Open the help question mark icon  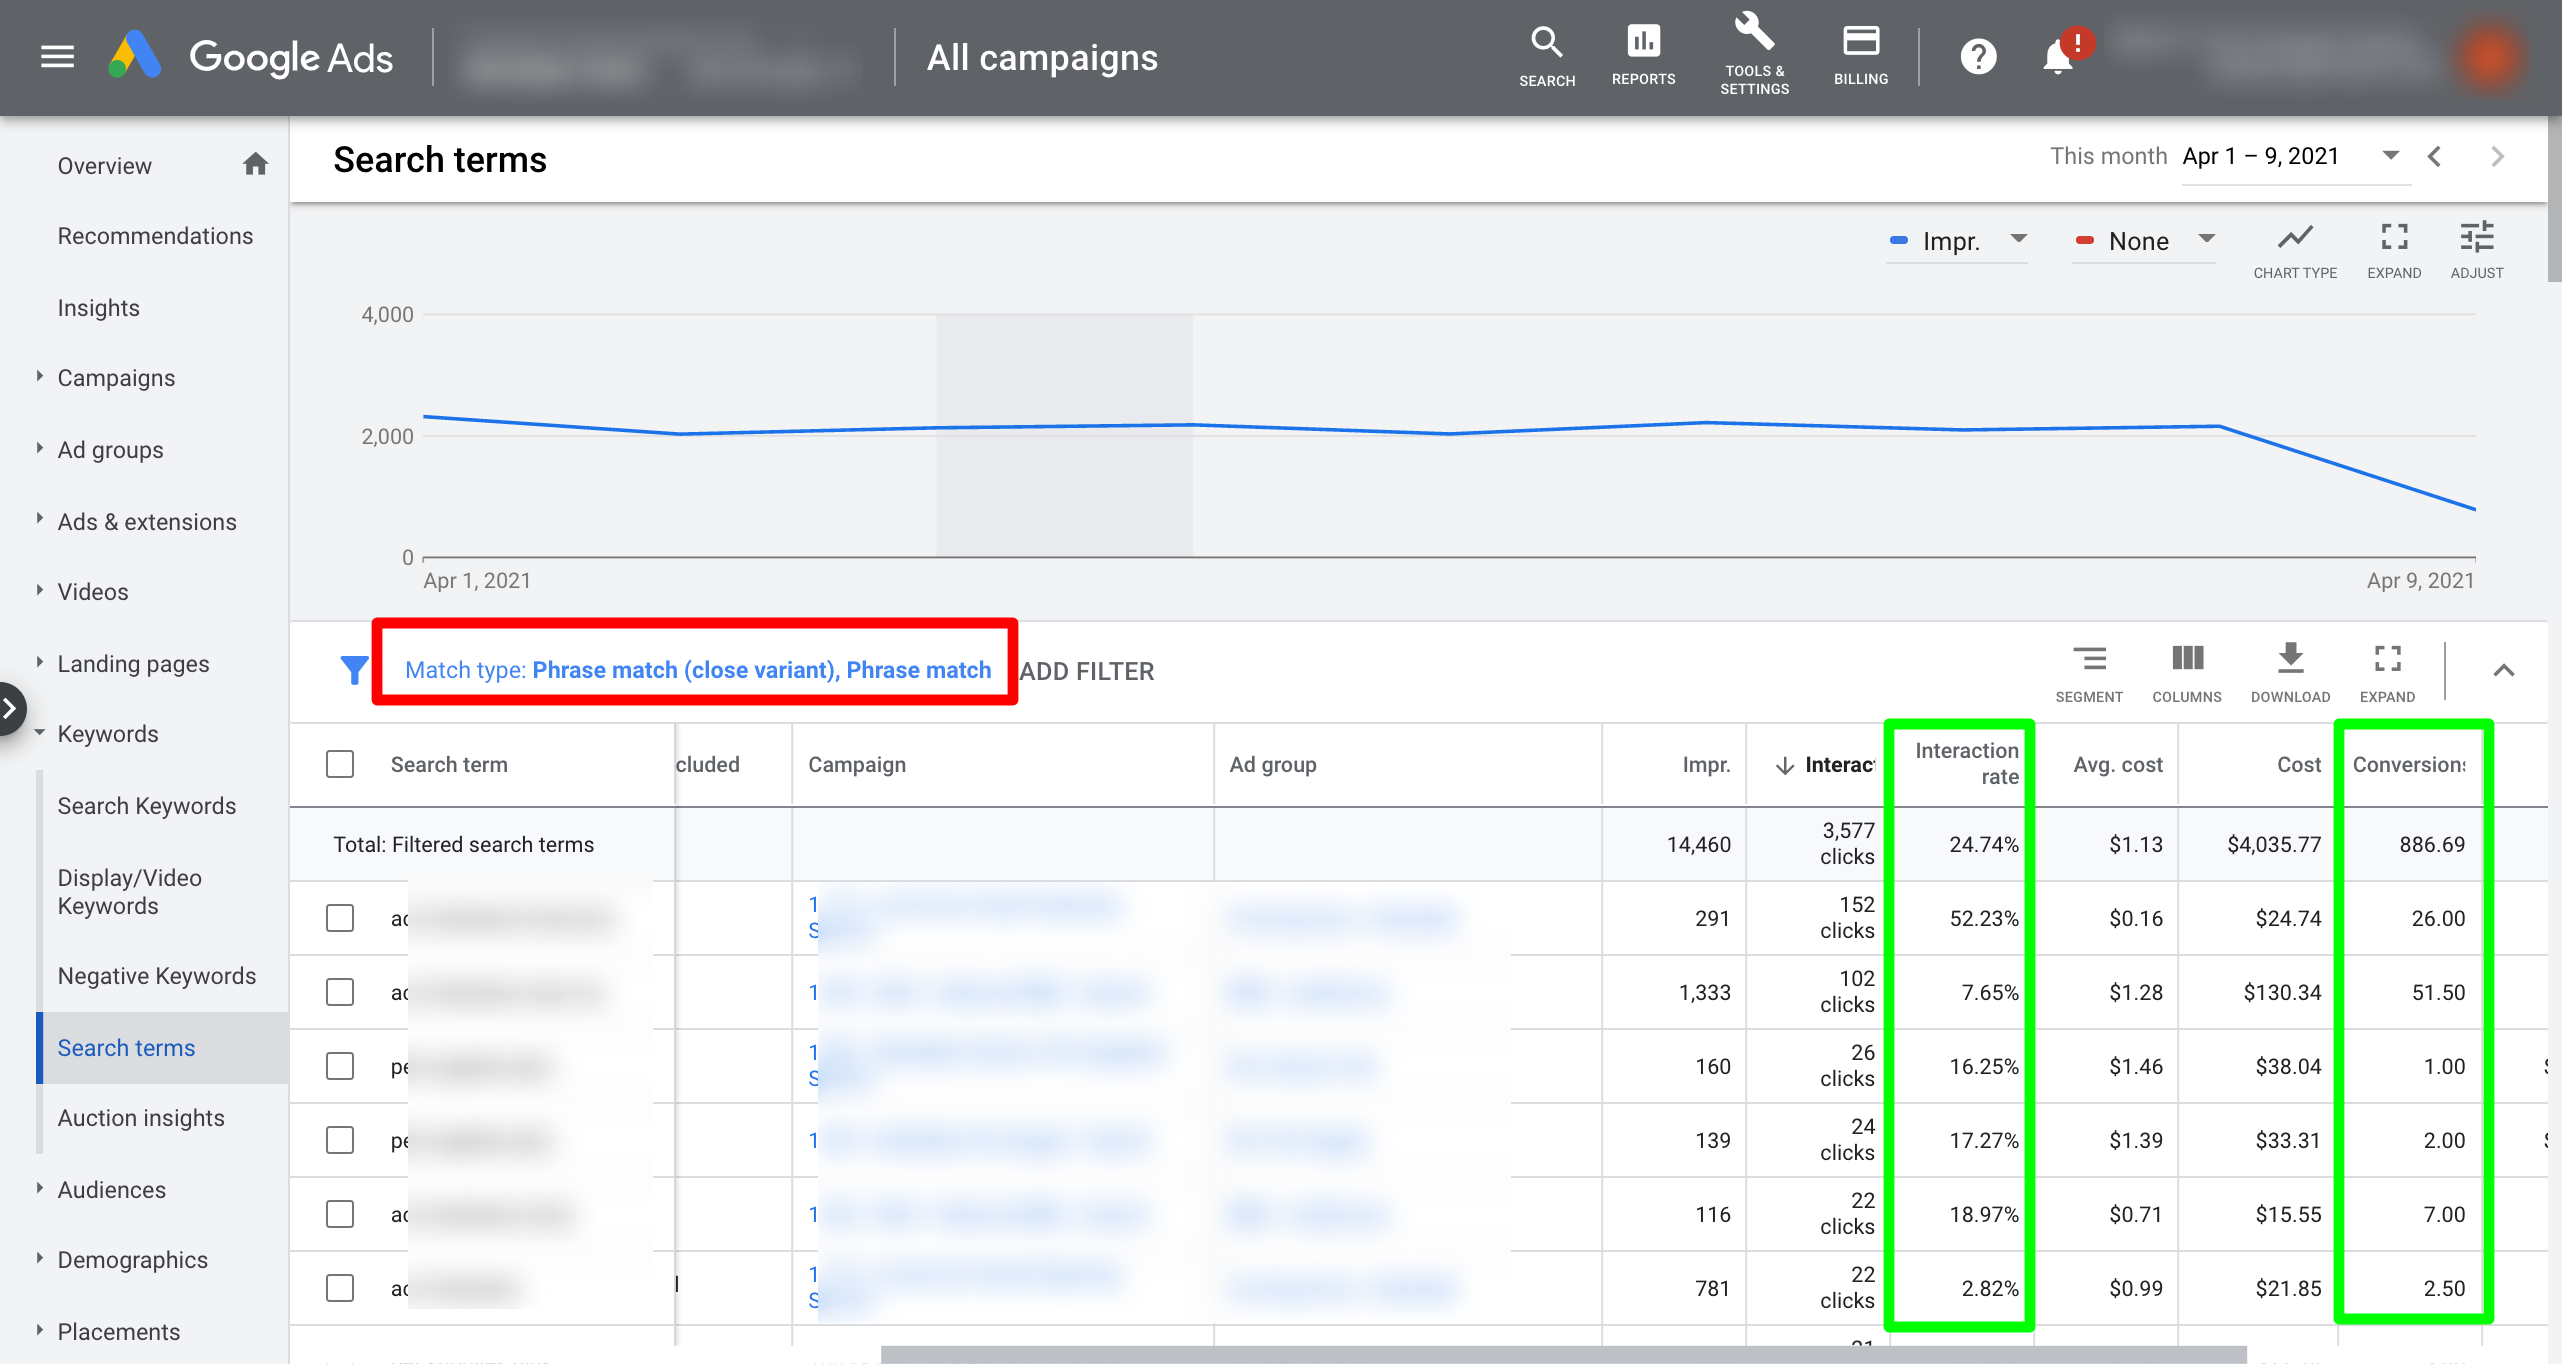tap(1977, 57)
